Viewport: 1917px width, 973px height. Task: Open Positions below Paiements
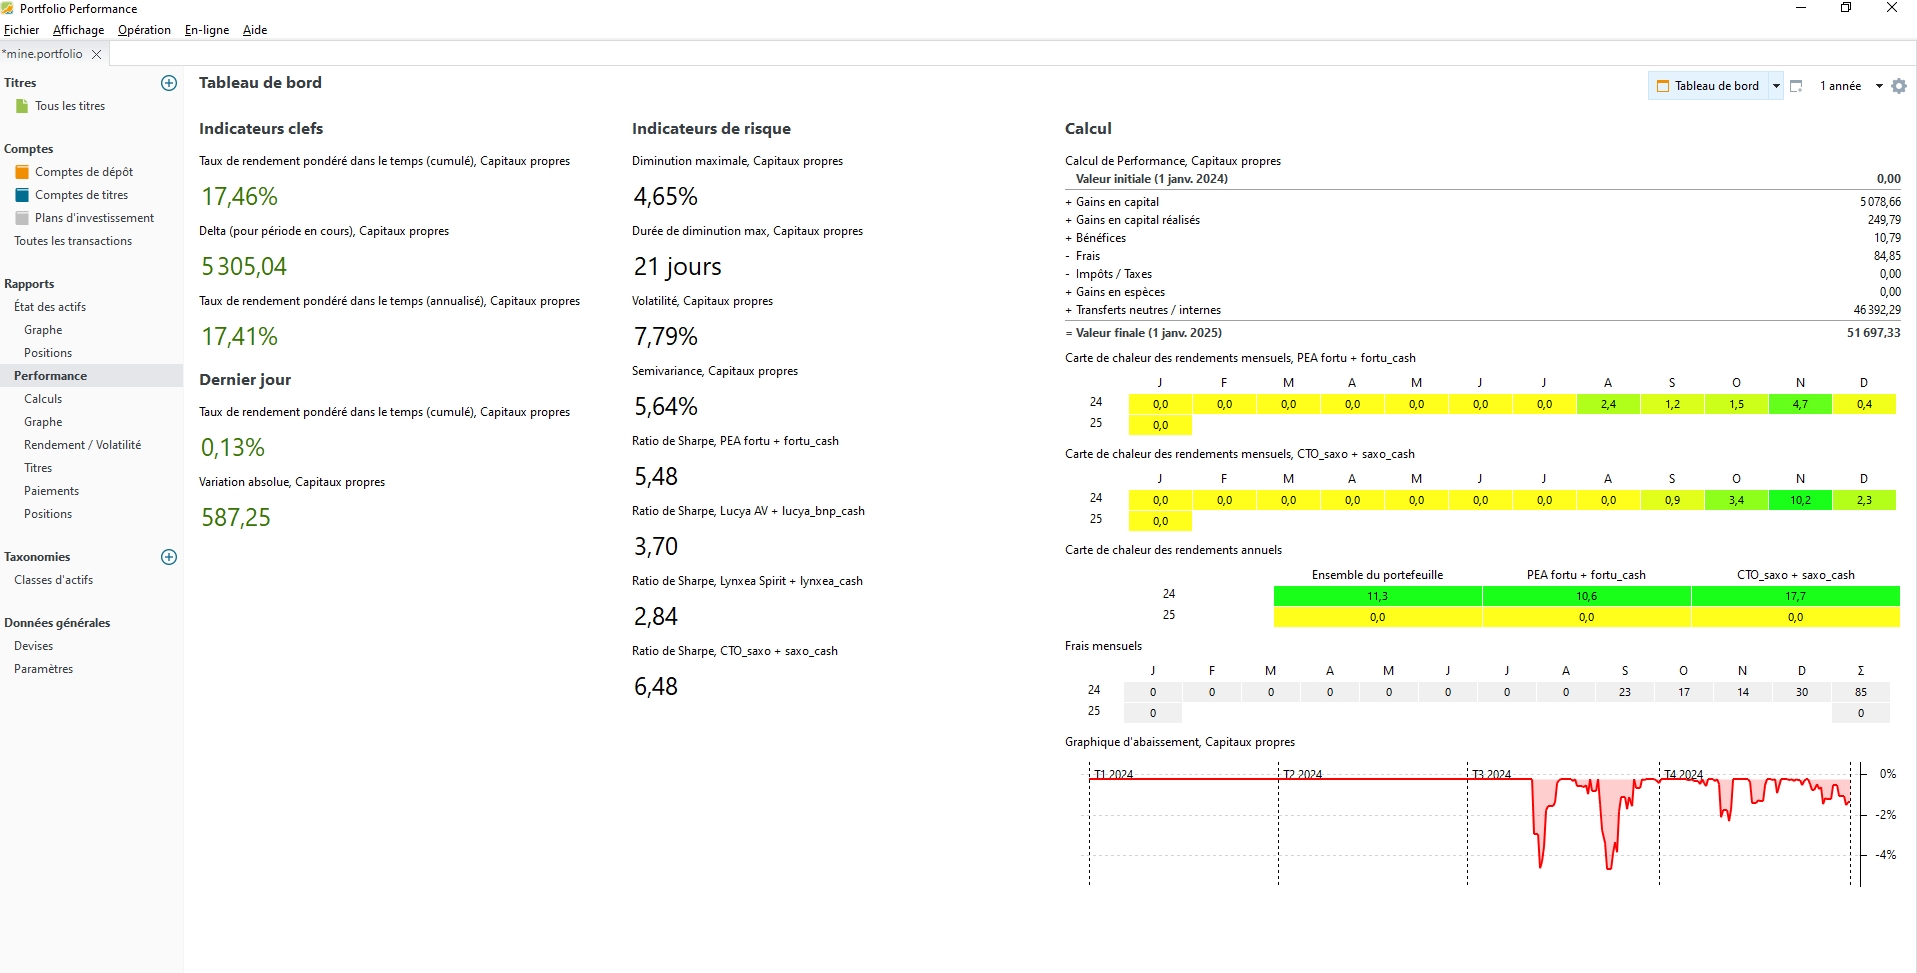[48, 514]
